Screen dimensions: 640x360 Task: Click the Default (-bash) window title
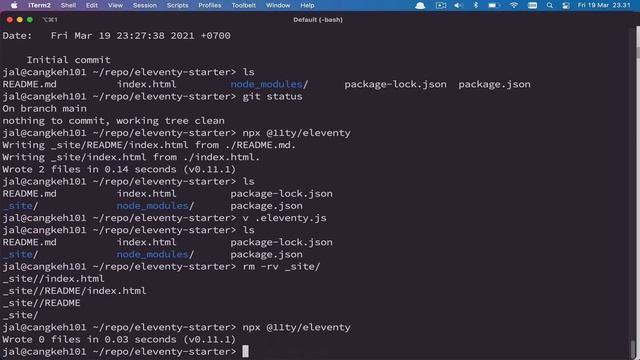tap(318, 20)
